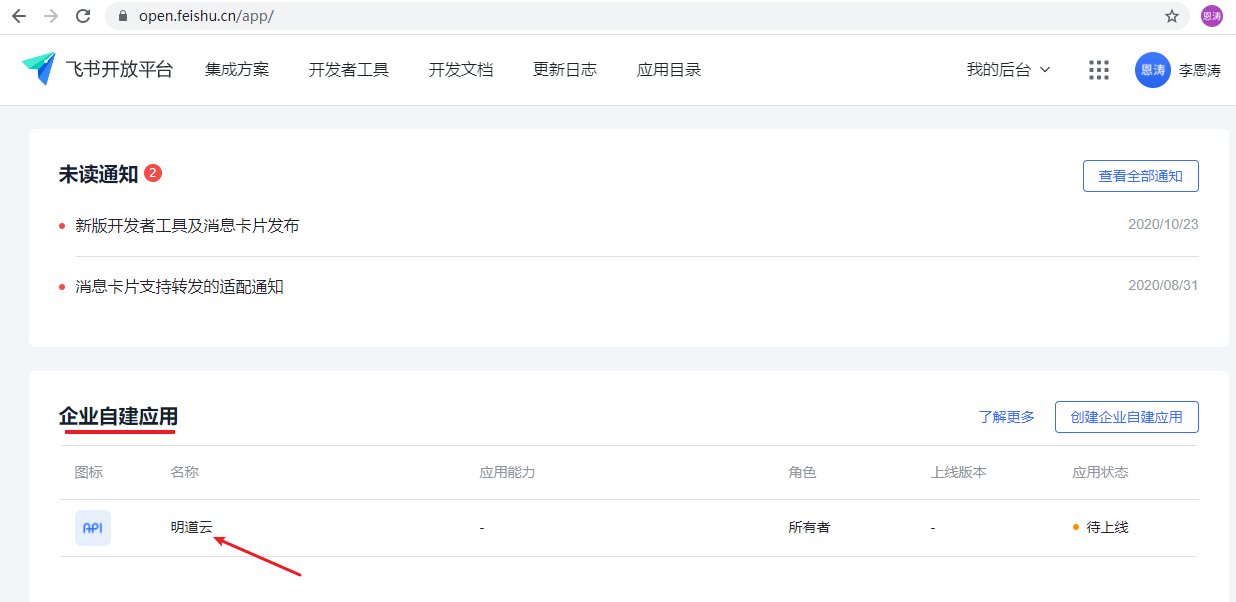Open the nine-dot app grid icon
This screenshot has width=1236, height=602.
(1099, 70)
